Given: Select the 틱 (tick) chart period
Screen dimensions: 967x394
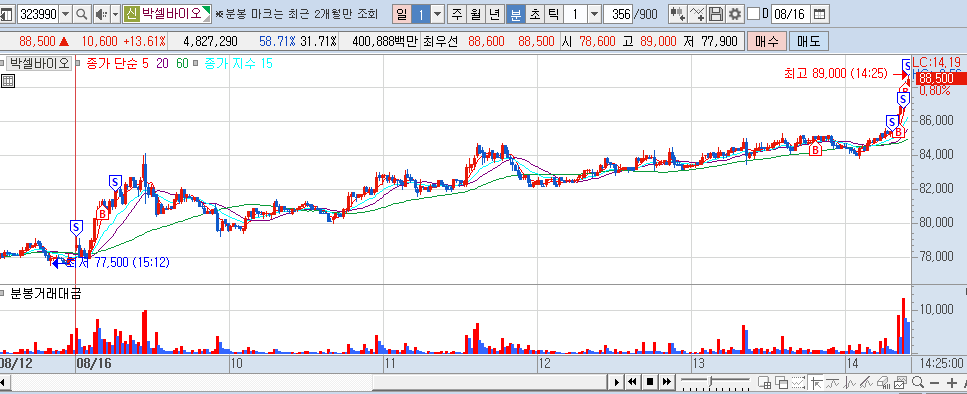Looking at the screenshot, I should (x=553, y=14).
